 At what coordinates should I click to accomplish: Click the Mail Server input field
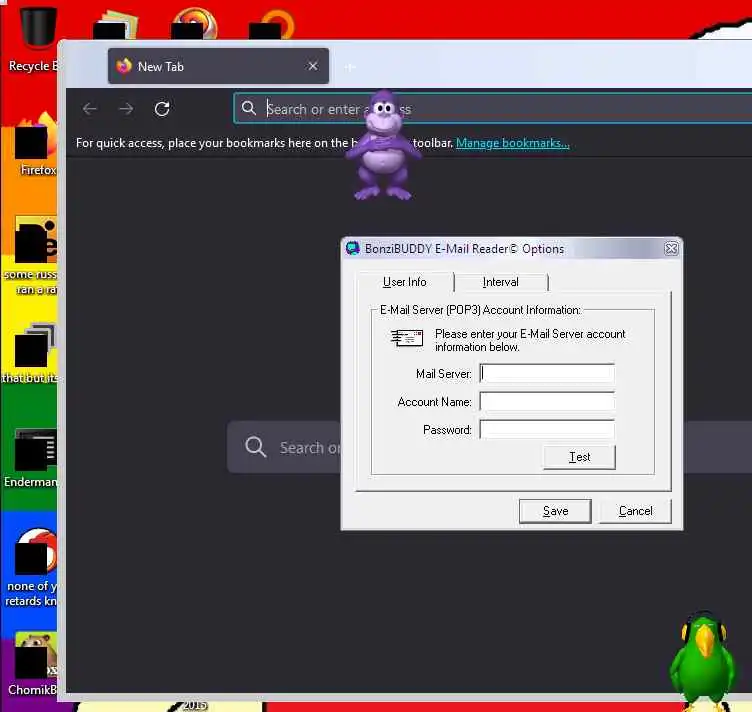(547, 374)
